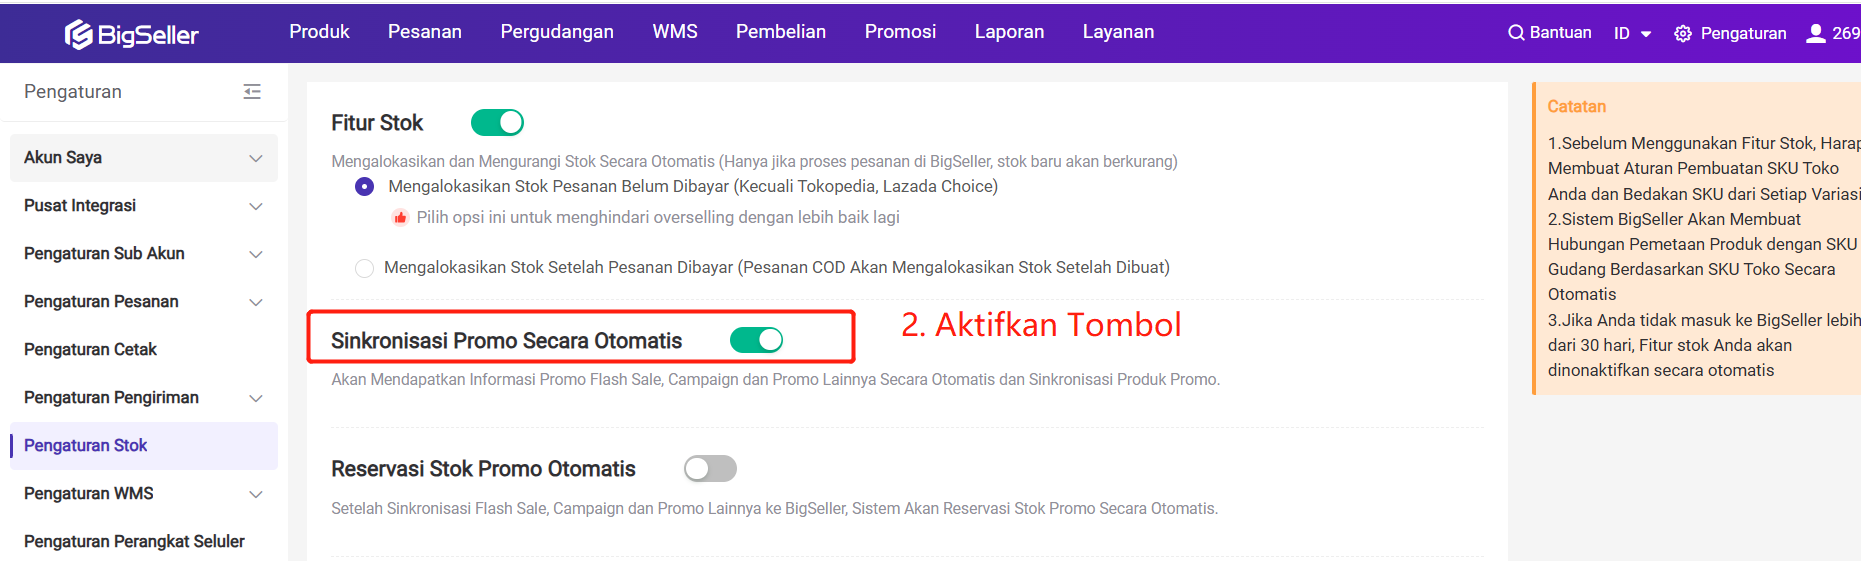
Task: Select Mengalokasikan Stok Setelah Pesanan Dibayar radio
Action: [364, 268]
